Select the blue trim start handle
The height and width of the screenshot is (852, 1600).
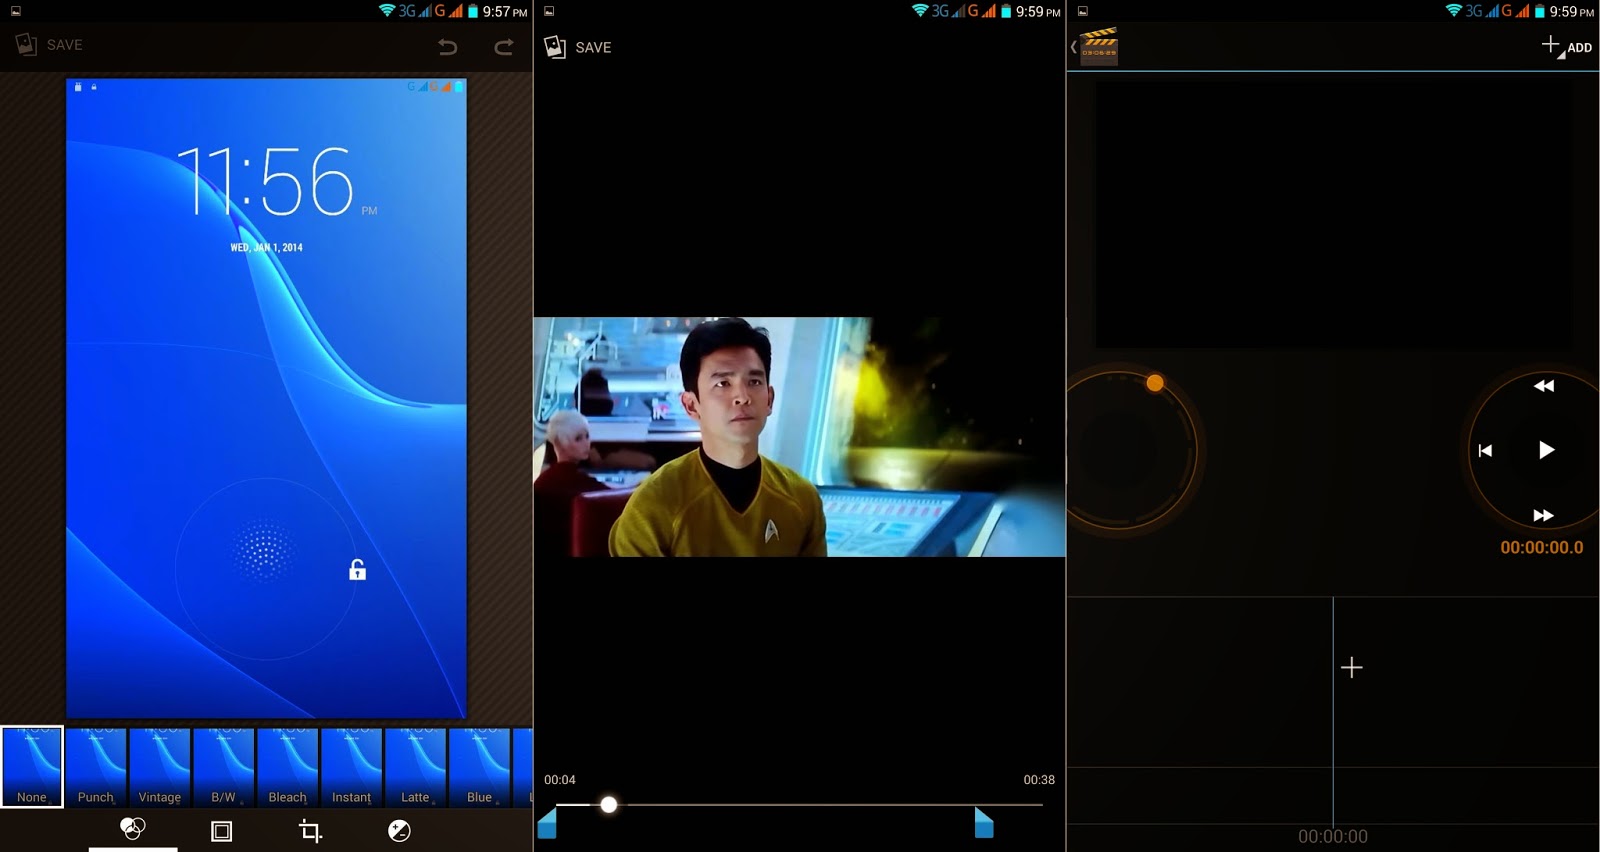547,823
